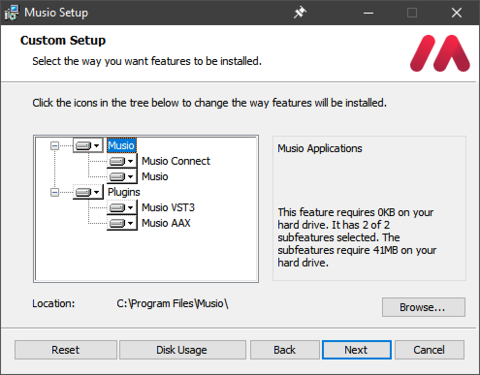
Task: Open install options for top-level Musio feature
Action: [88, 146]
